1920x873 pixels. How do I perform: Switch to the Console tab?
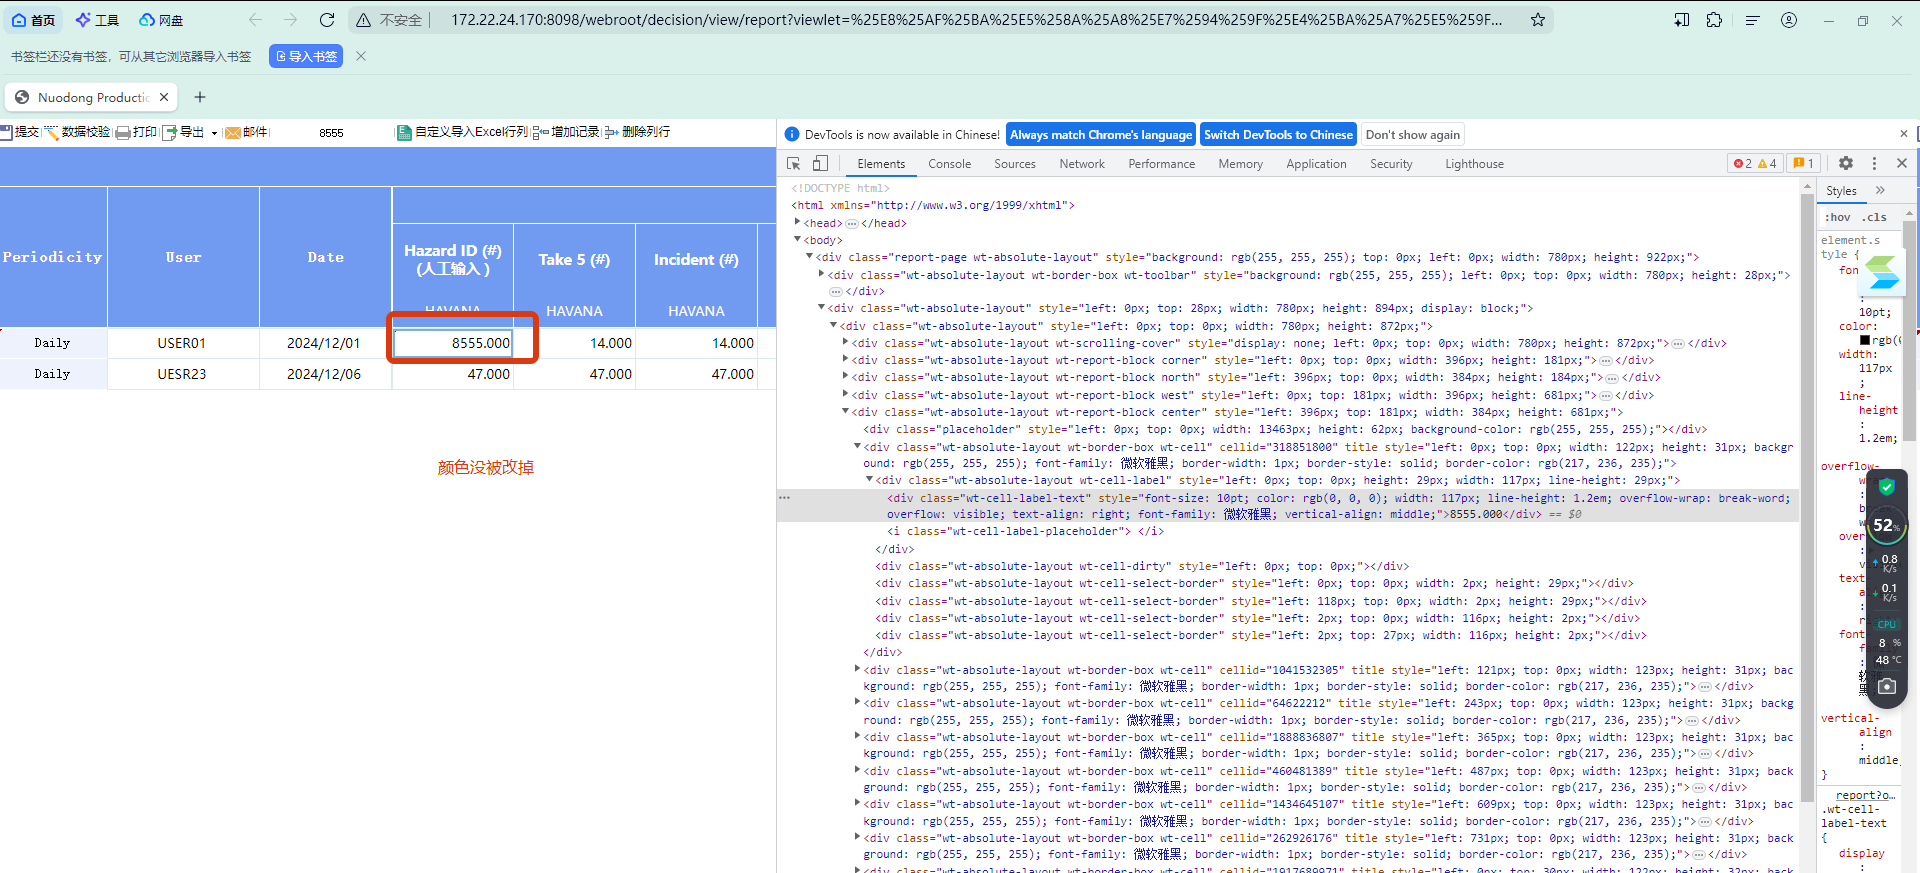[949, 164]
